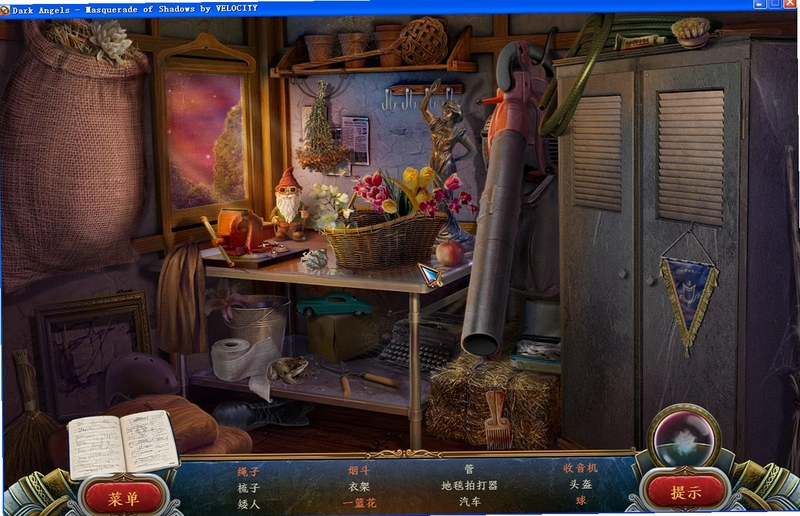Image resolution: width=800 pixels, height=516 pixels.
Task: Click the word 球 in the list
Action: click(581, 500)
